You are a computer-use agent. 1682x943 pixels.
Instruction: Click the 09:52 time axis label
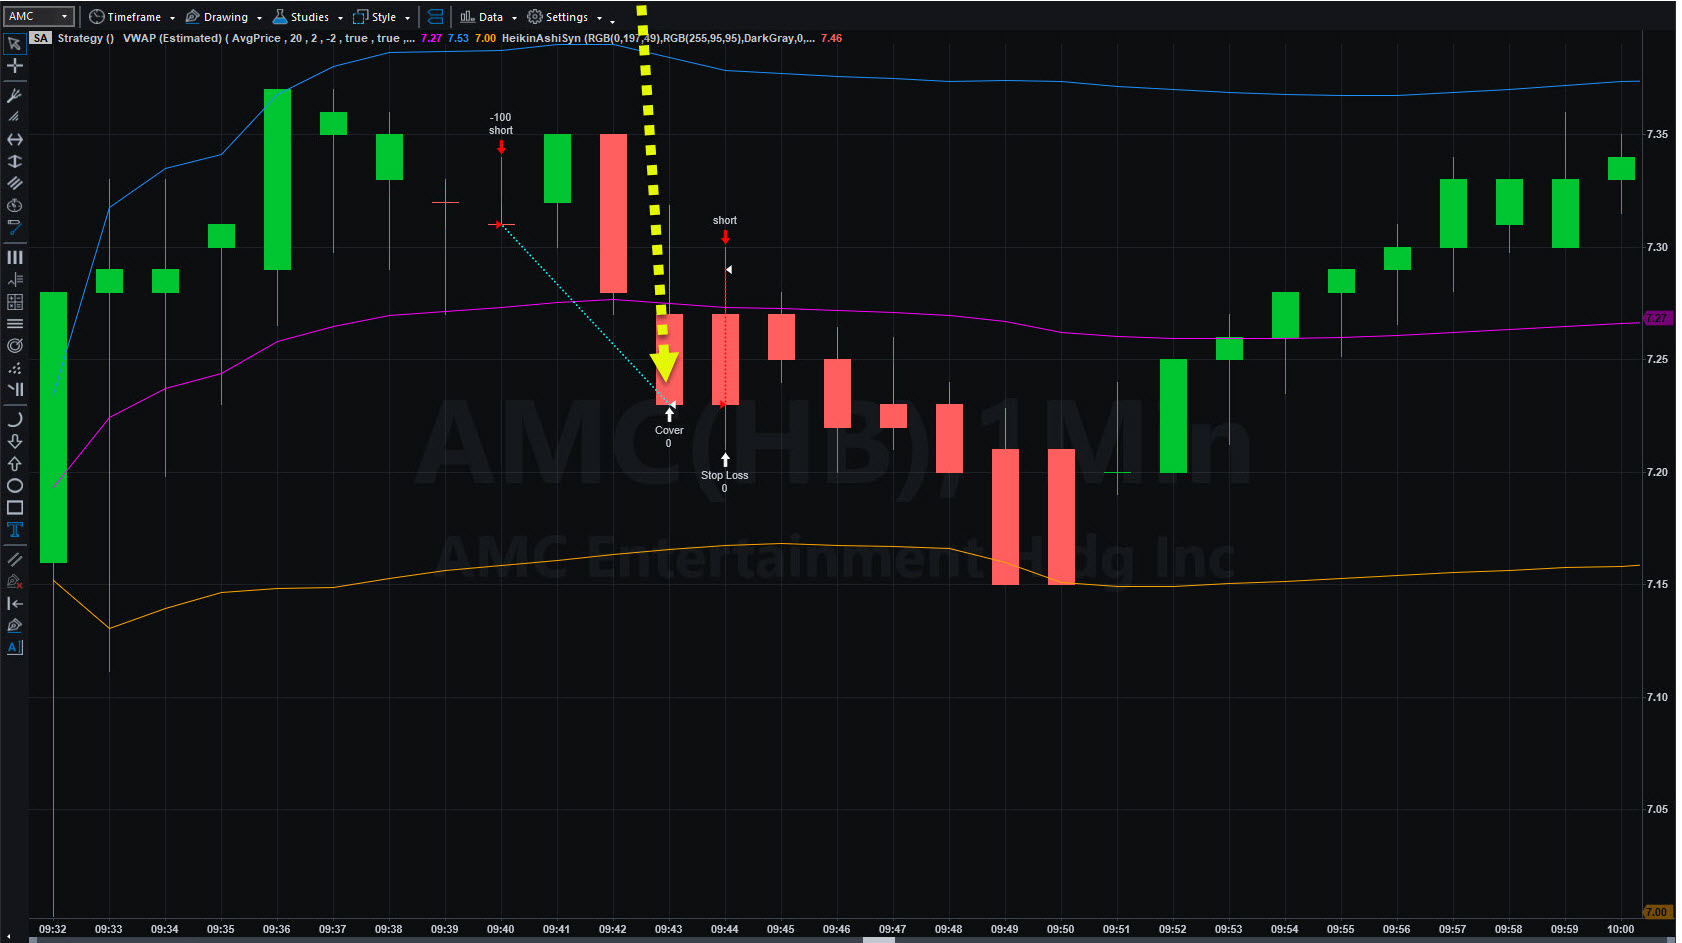click(x=1172, y=929)
